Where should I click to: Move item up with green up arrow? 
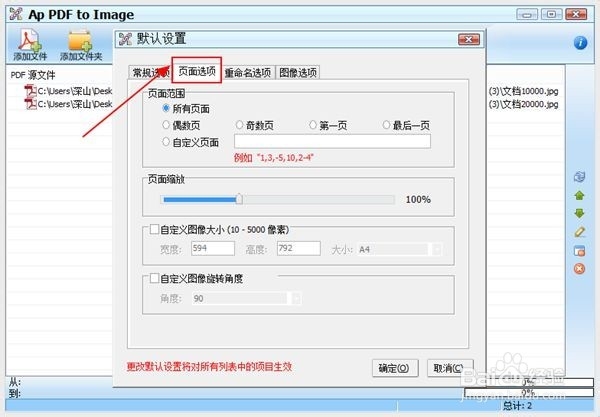(x=579, y=195)
